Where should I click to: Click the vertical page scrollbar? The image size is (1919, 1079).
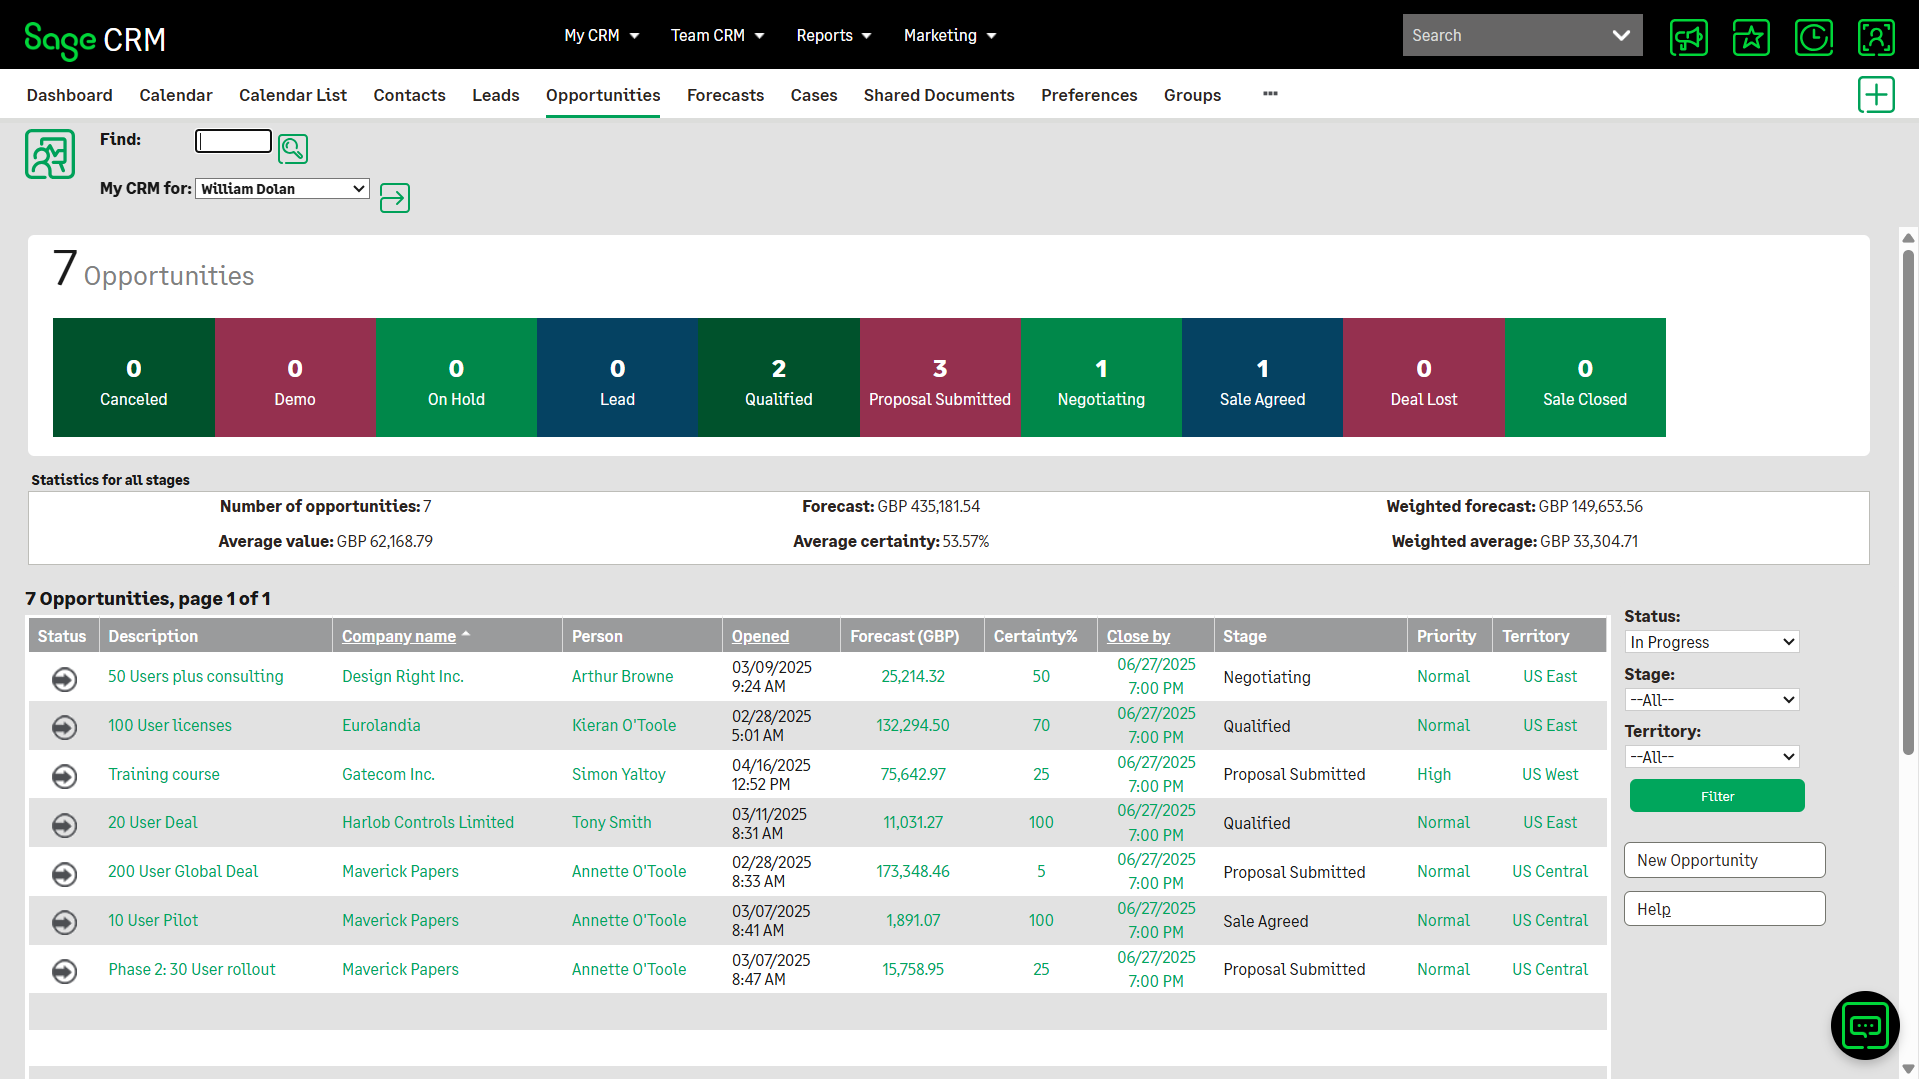(1908, 500)
